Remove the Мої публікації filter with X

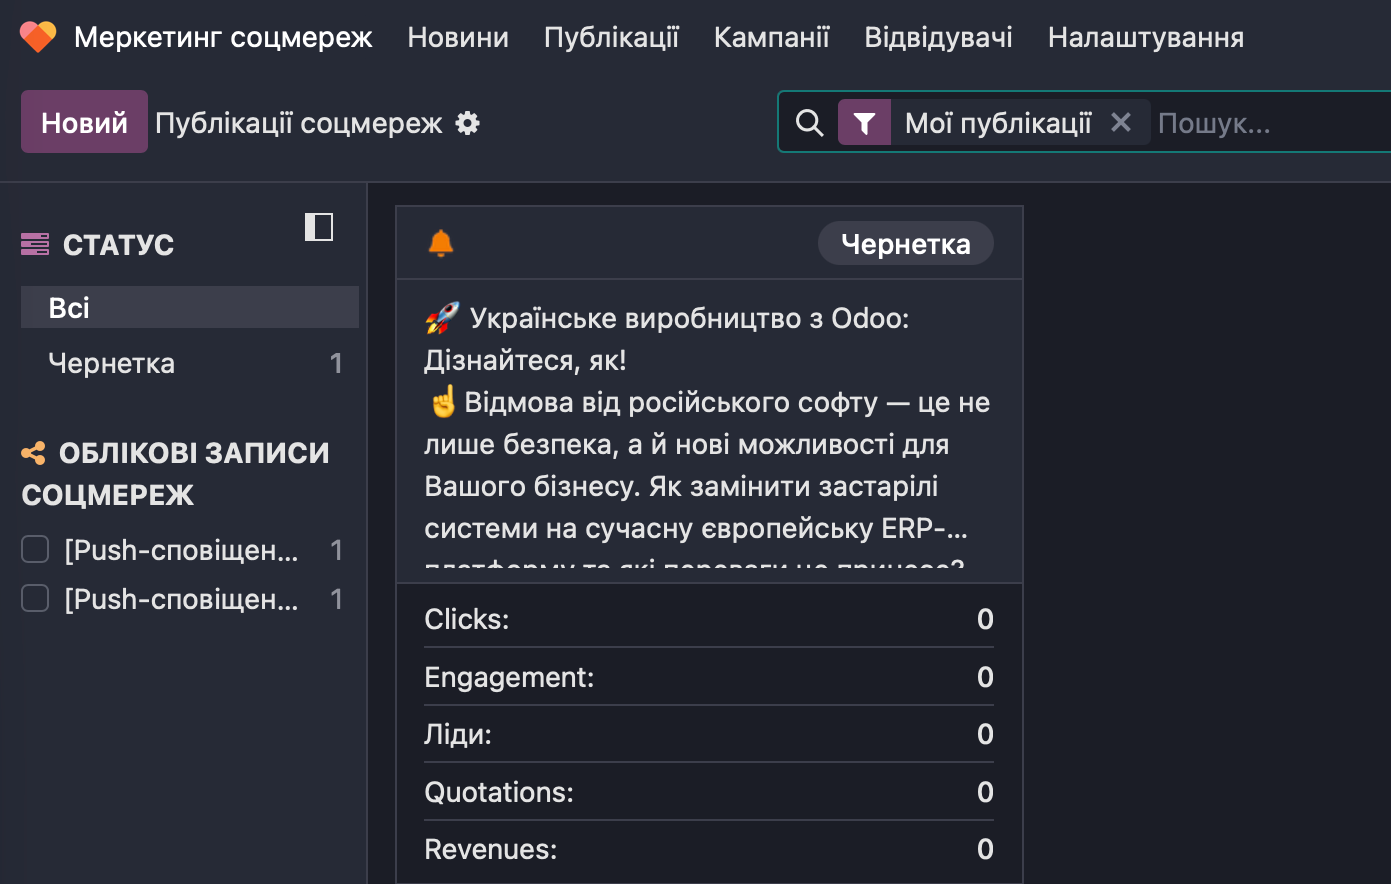pos(1121,122)
